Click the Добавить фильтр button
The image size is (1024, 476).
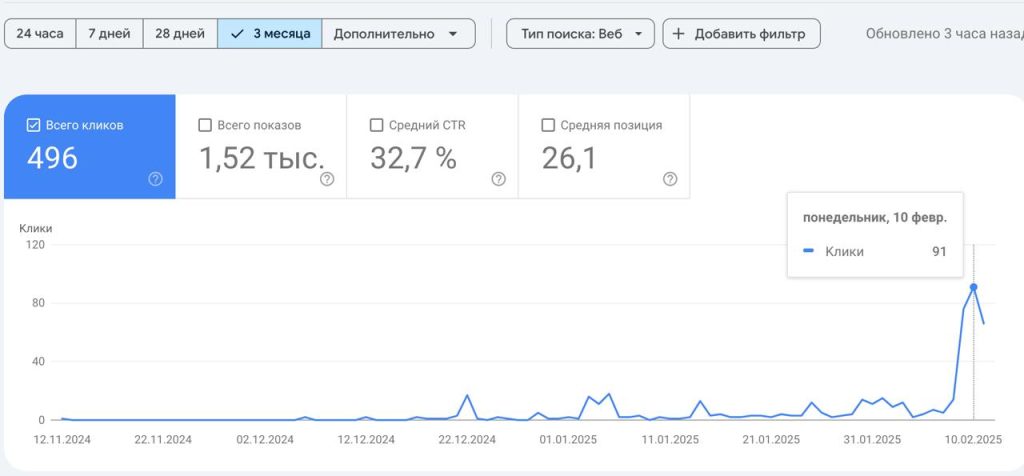741,34
